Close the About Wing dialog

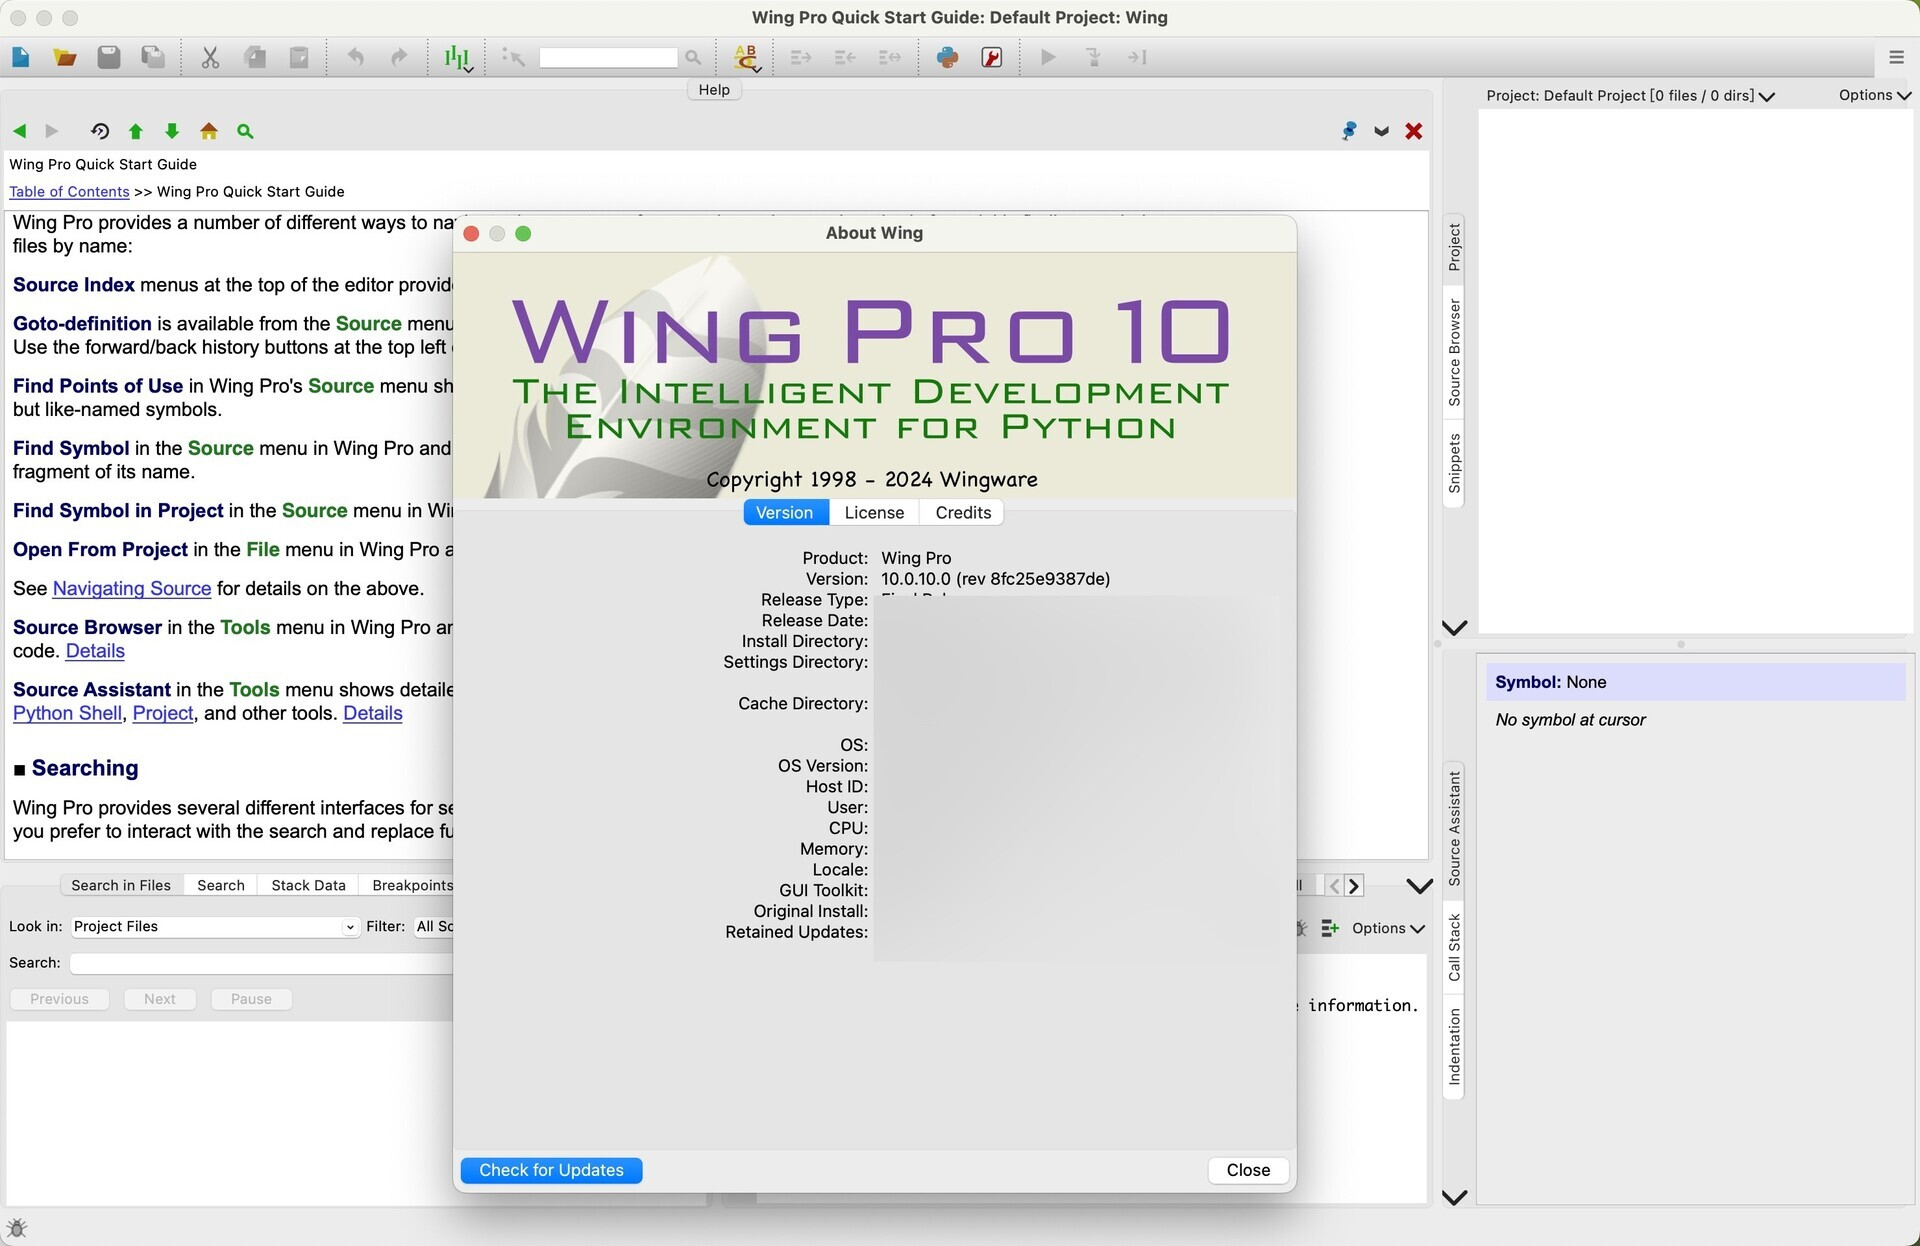(x=1248, y=1170)
